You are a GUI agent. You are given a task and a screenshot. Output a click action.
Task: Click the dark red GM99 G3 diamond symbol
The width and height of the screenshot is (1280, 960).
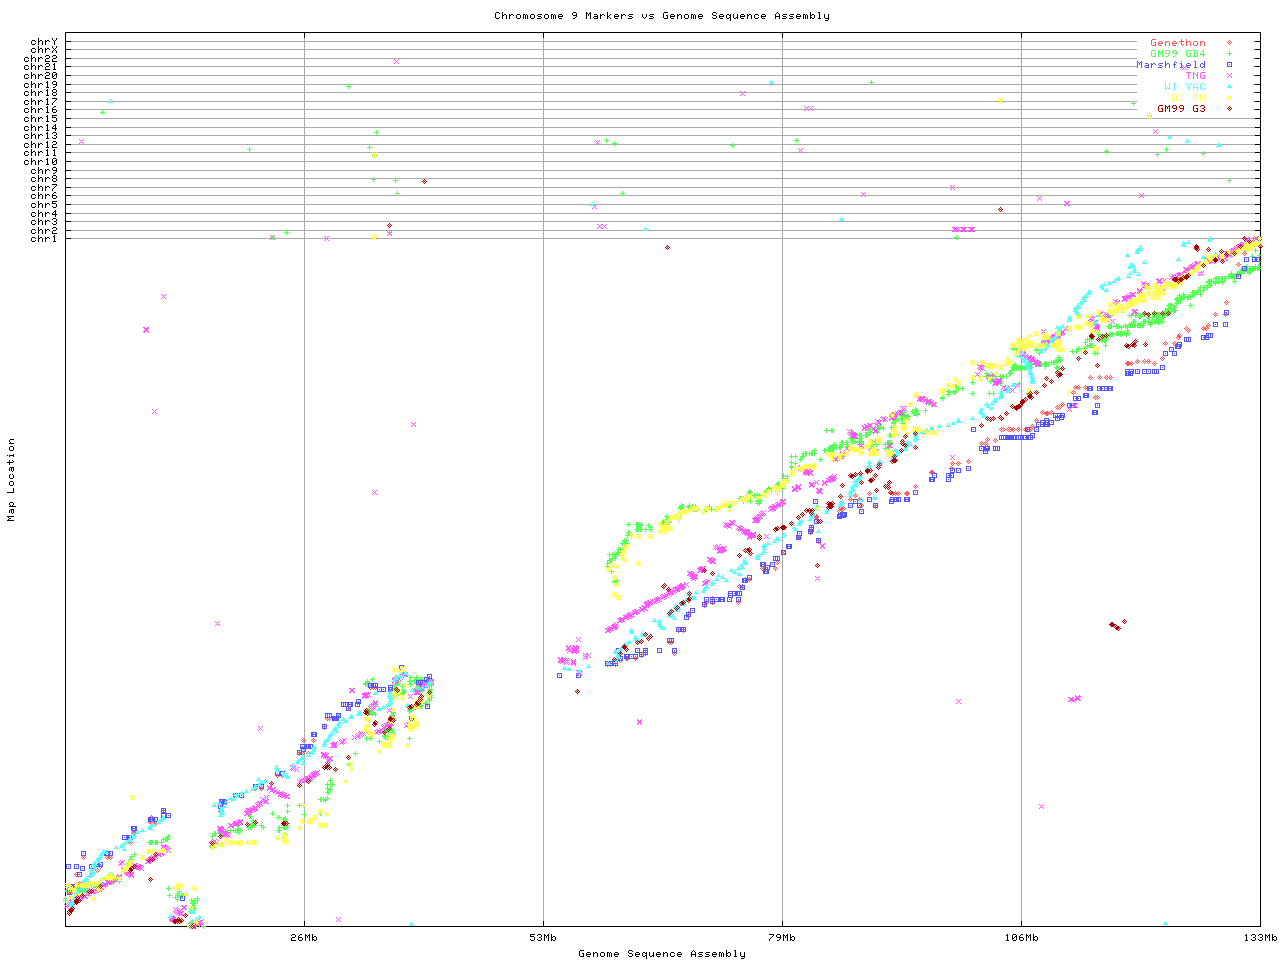pos(1229,108)
